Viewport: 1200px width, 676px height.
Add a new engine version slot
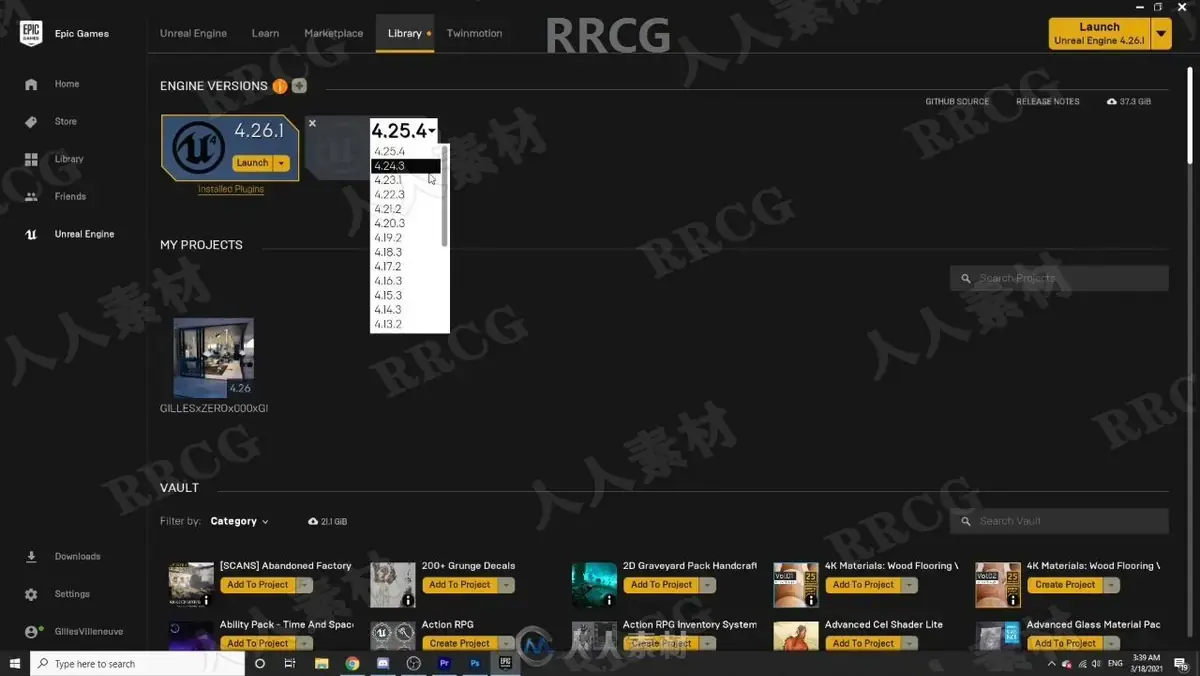298,86
